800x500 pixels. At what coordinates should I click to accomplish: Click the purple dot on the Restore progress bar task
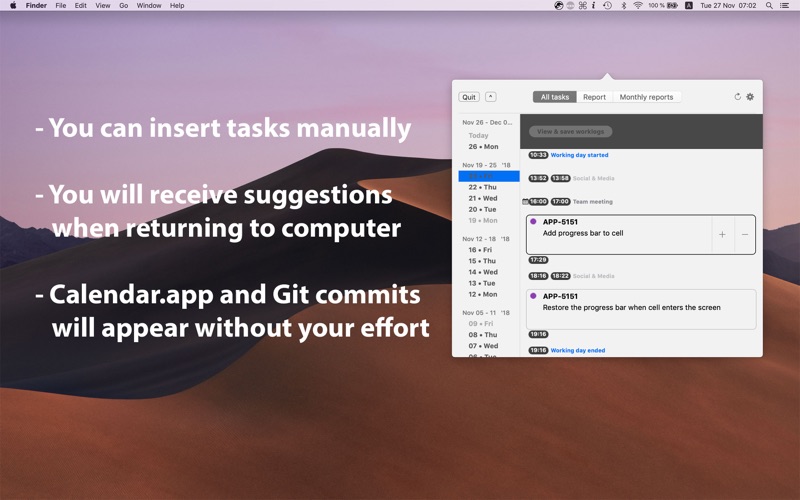pyautogui.click(x=533, y=296)
